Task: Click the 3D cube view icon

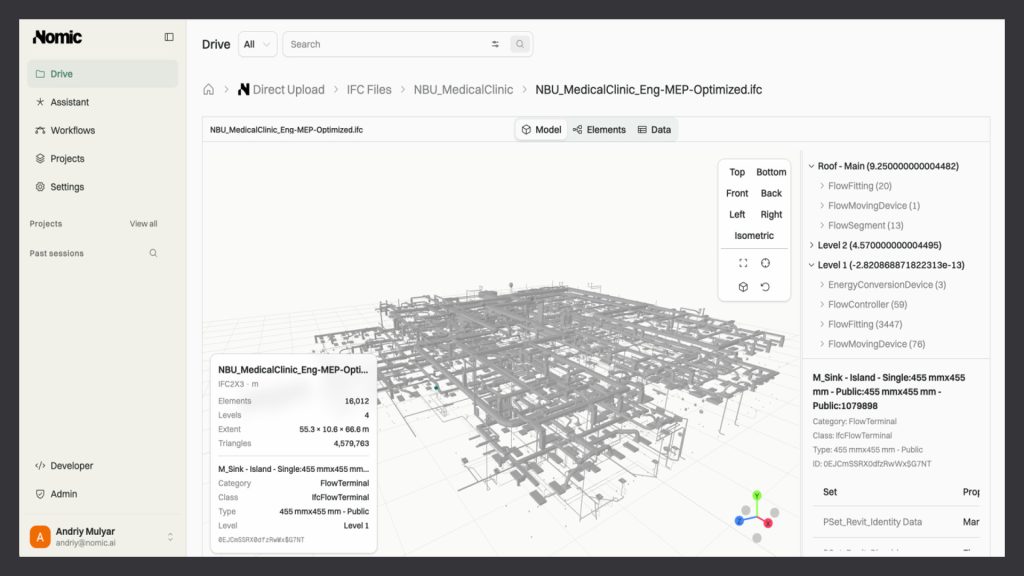Action: (x=743, y=287)
